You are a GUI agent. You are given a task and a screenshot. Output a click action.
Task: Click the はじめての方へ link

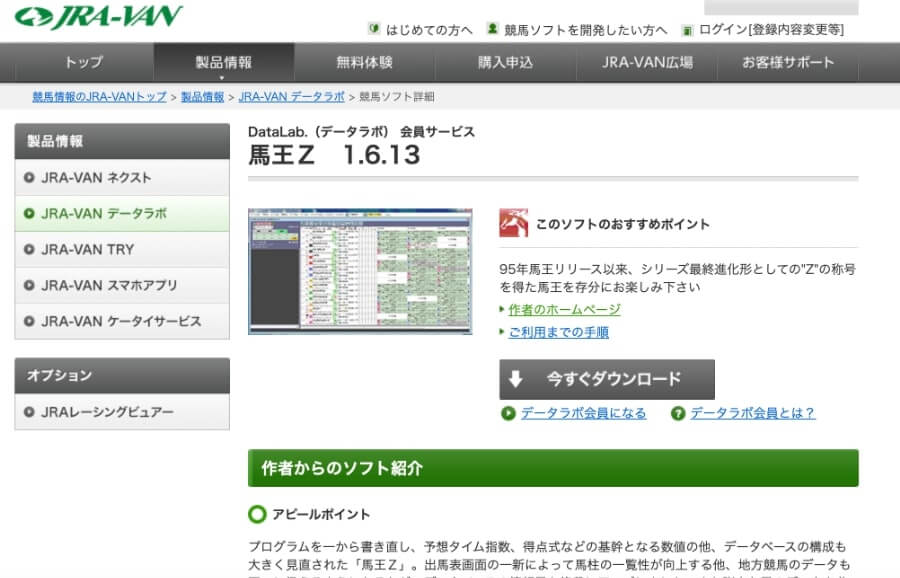(429, 30)
